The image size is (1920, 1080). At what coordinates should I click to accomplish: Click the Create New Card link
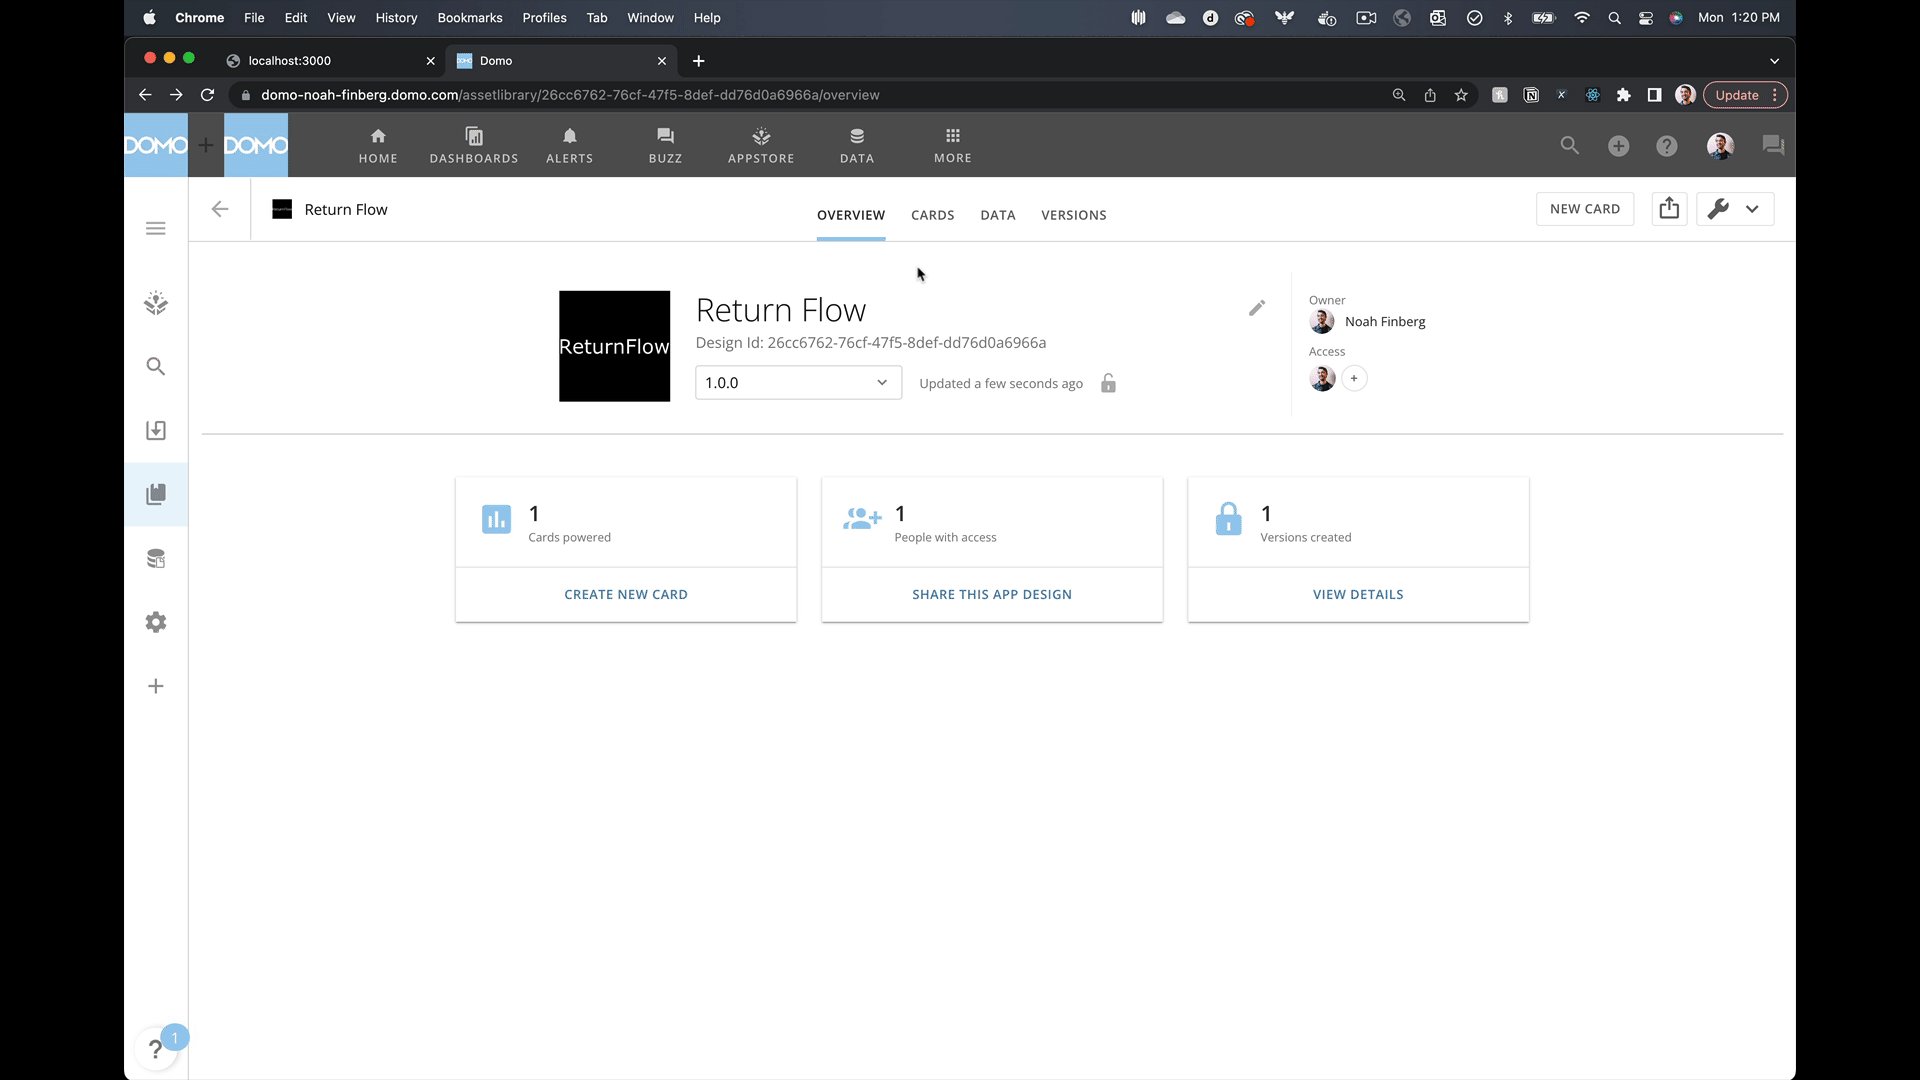[626, 594]
